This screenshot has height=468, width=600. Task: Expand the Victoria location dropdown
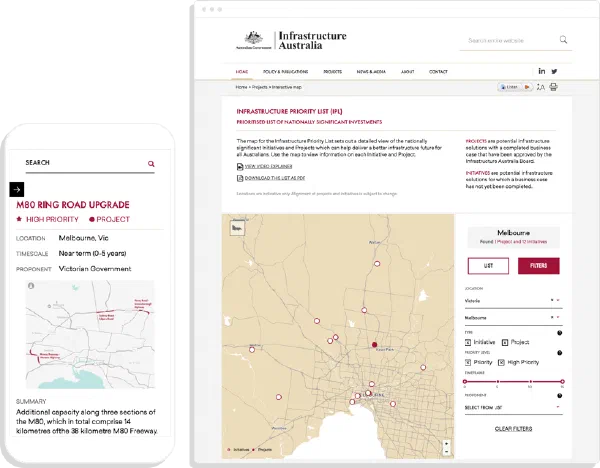(558, 300)
